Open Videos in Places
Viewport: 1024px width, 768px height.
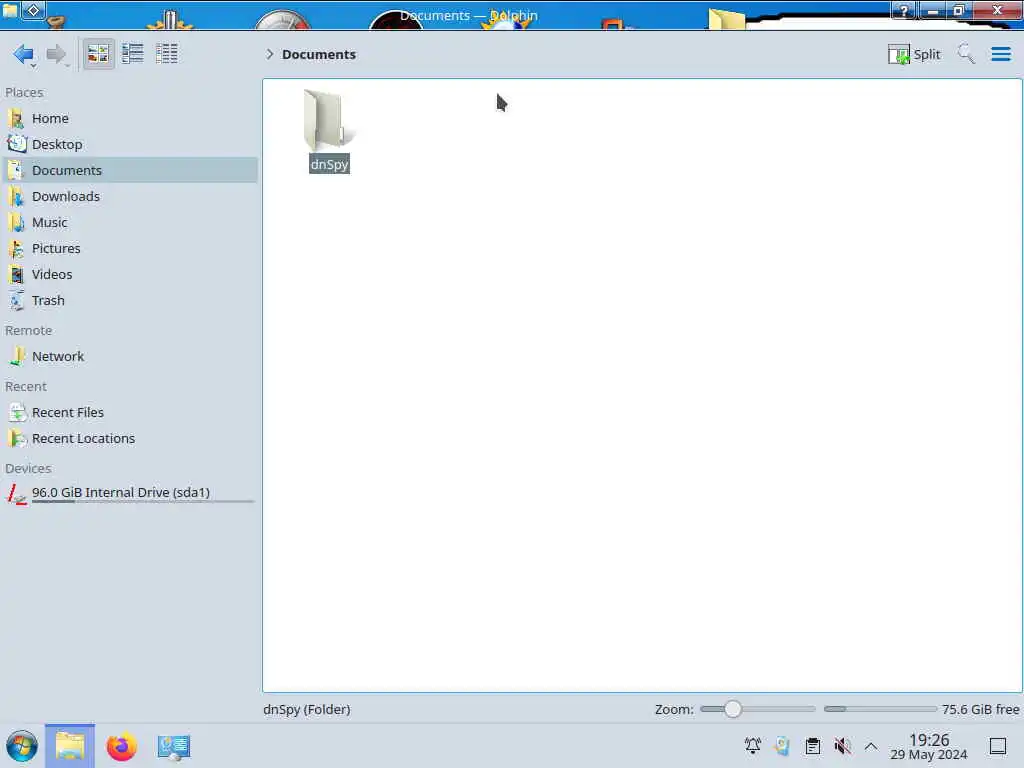point(130,275)
